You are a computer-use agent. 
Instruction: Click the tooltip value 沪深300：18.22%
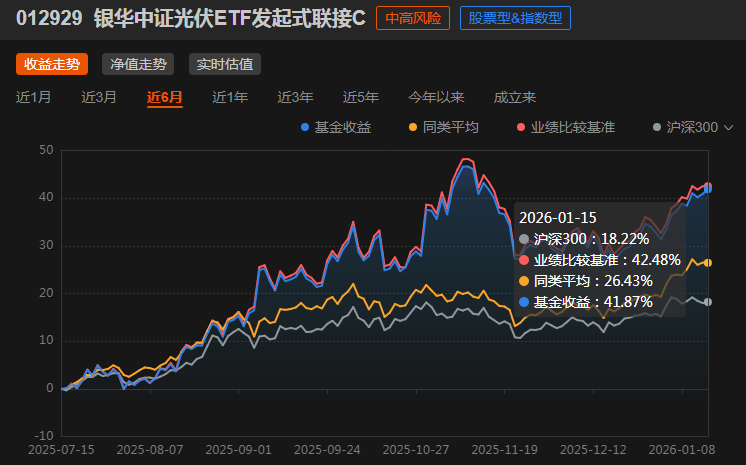pyautogui.click(x=584, y=239)
